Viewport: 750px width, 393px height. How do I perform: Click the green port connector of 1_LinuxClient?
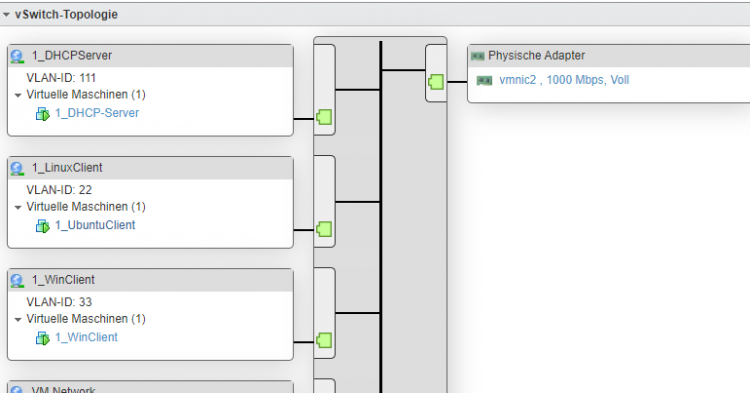tap(324, 229)
